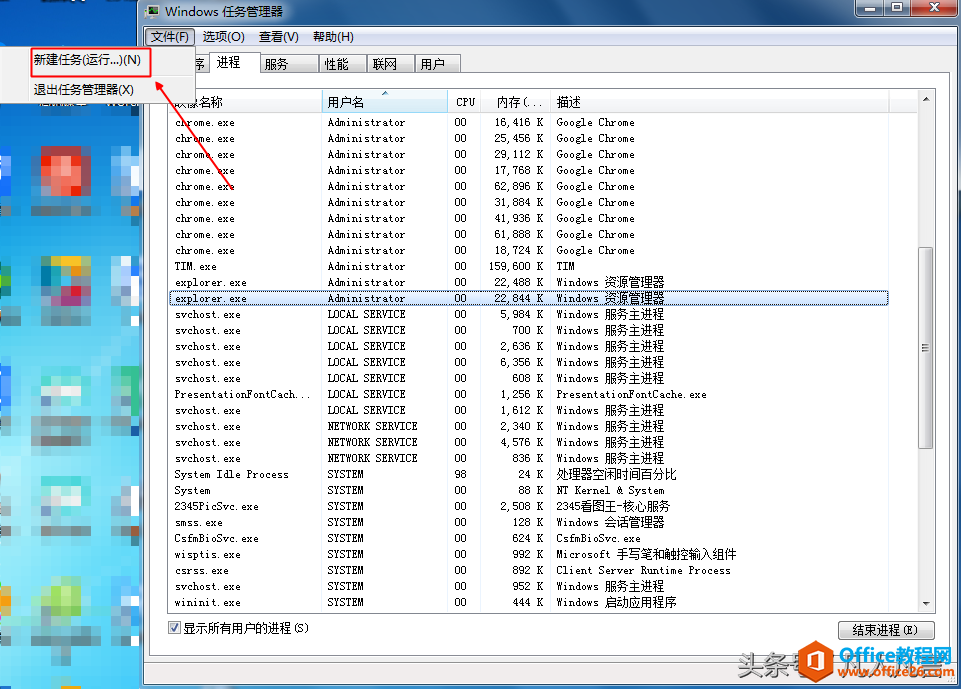Image resolution: width=961 pixels, height=689 pixels.
Task: Select chrome.exe row using 16,416 K
Action: (528, 123)
